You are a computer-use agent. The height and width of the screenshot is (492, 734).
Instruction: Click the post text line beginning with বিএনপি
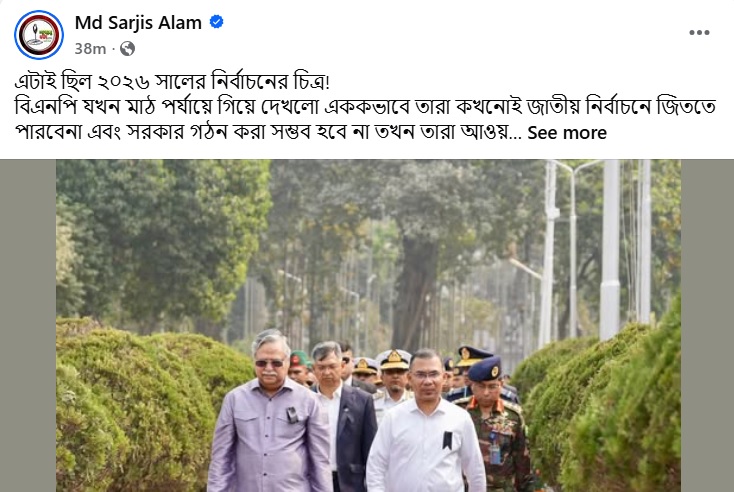pyautogui.click(x=365, y=107)
